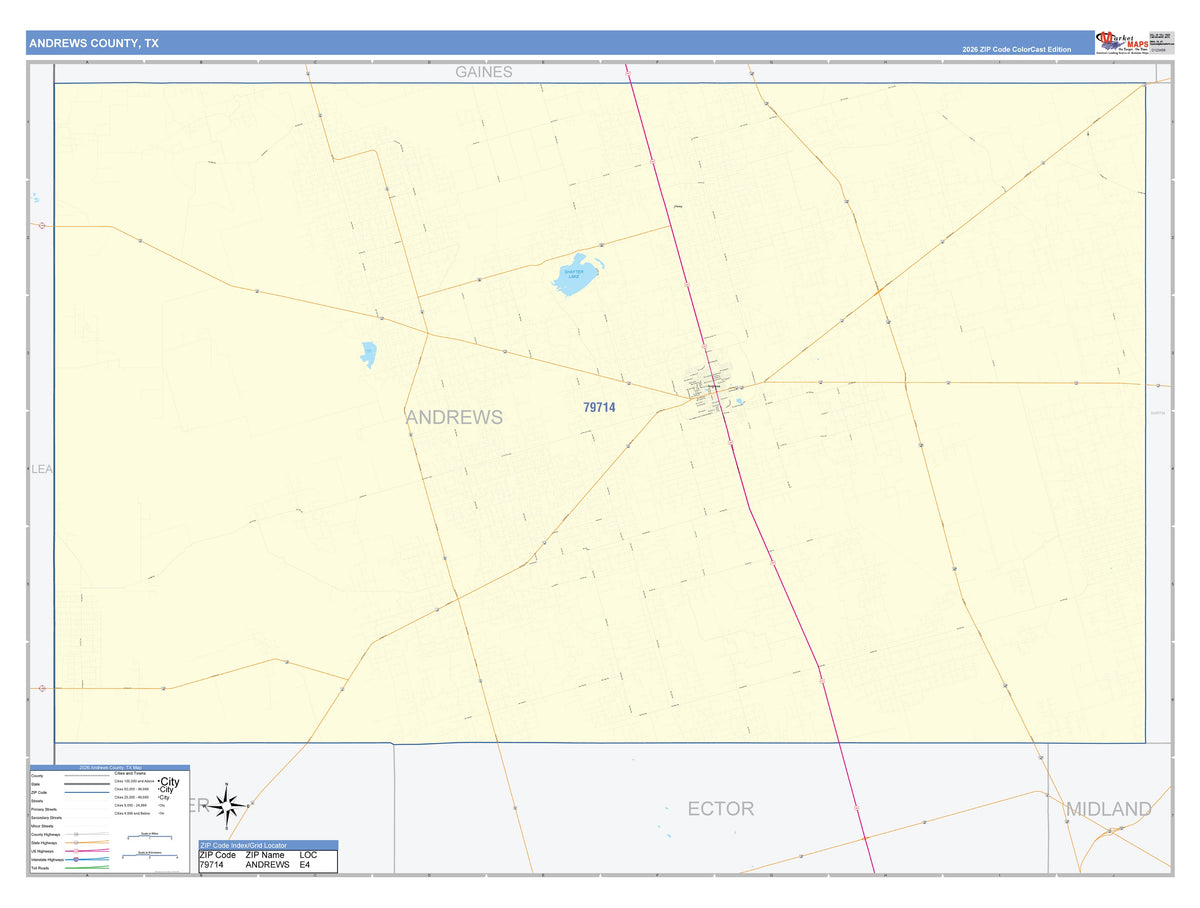
Task: Click the Scale in Miles bar
Action: tap(150, 837)
